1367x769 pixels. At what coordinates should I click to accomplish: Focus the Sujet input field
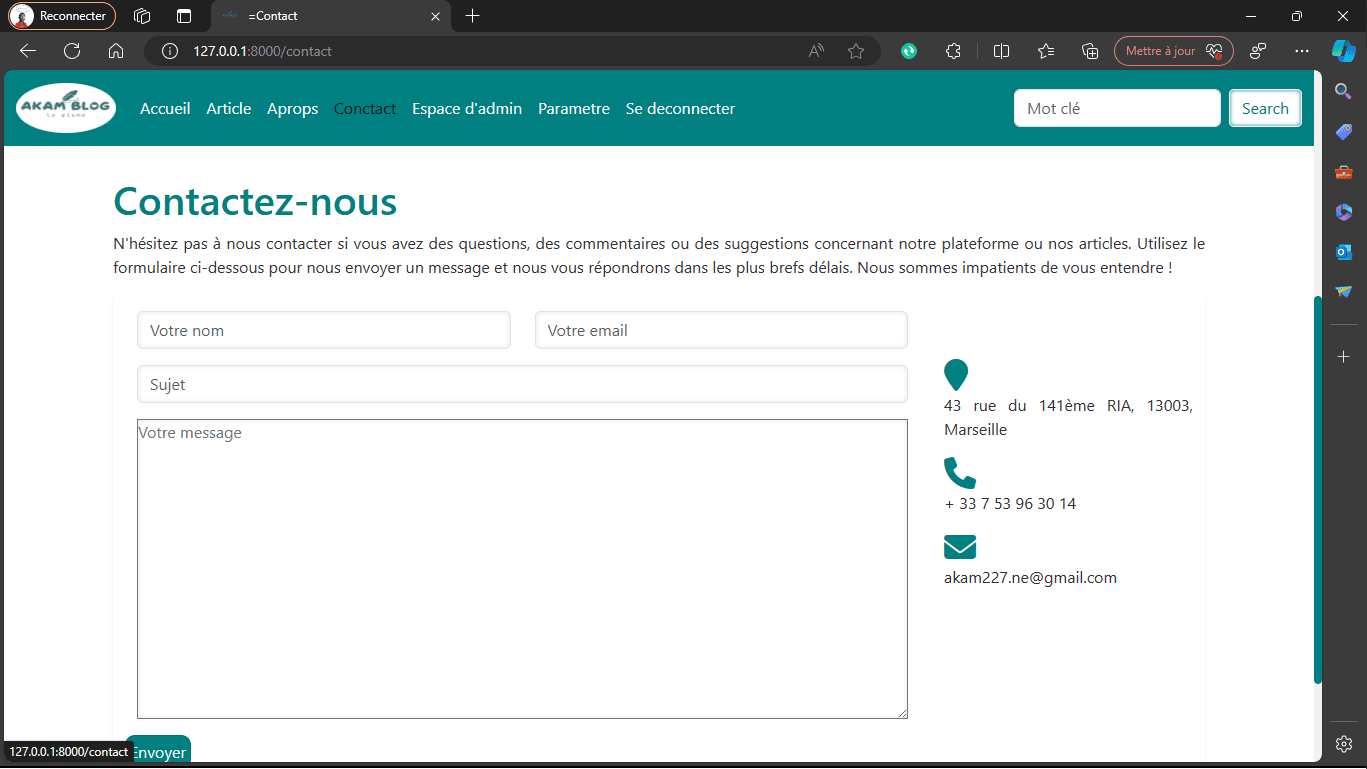[522, 385]
